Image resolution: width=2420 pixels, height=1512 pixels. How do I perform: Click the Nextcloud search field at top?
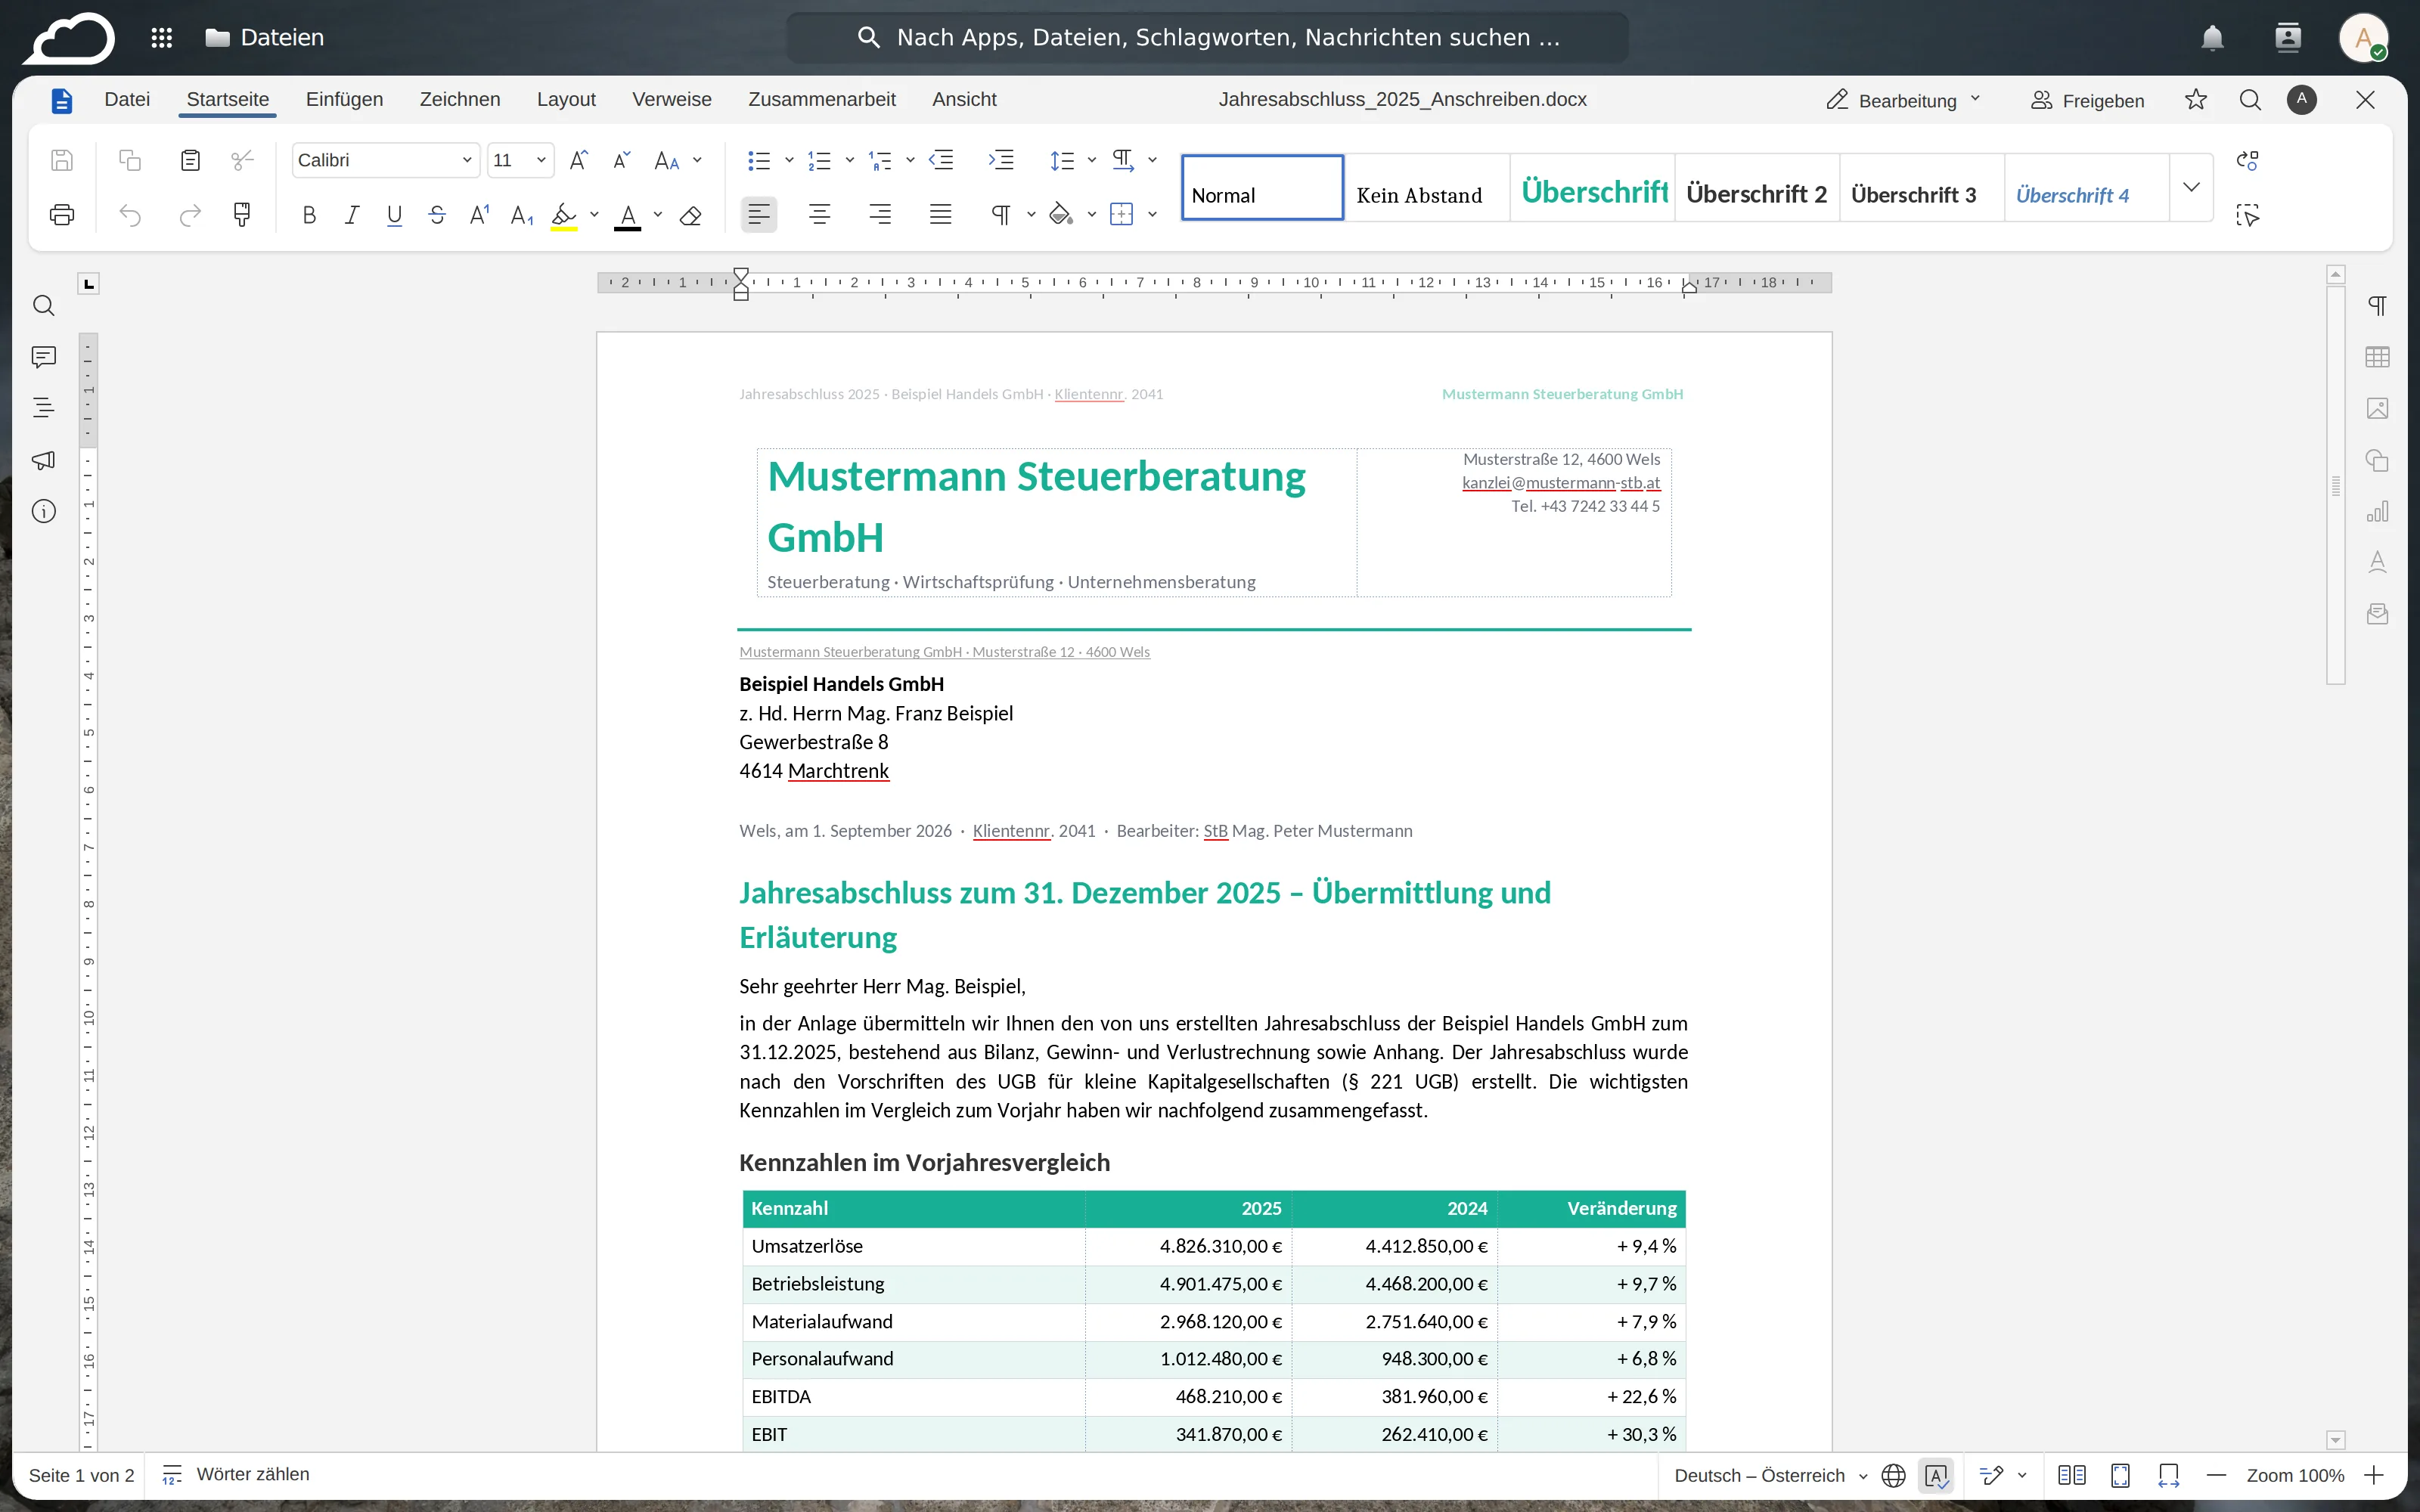click(1207, 38)
